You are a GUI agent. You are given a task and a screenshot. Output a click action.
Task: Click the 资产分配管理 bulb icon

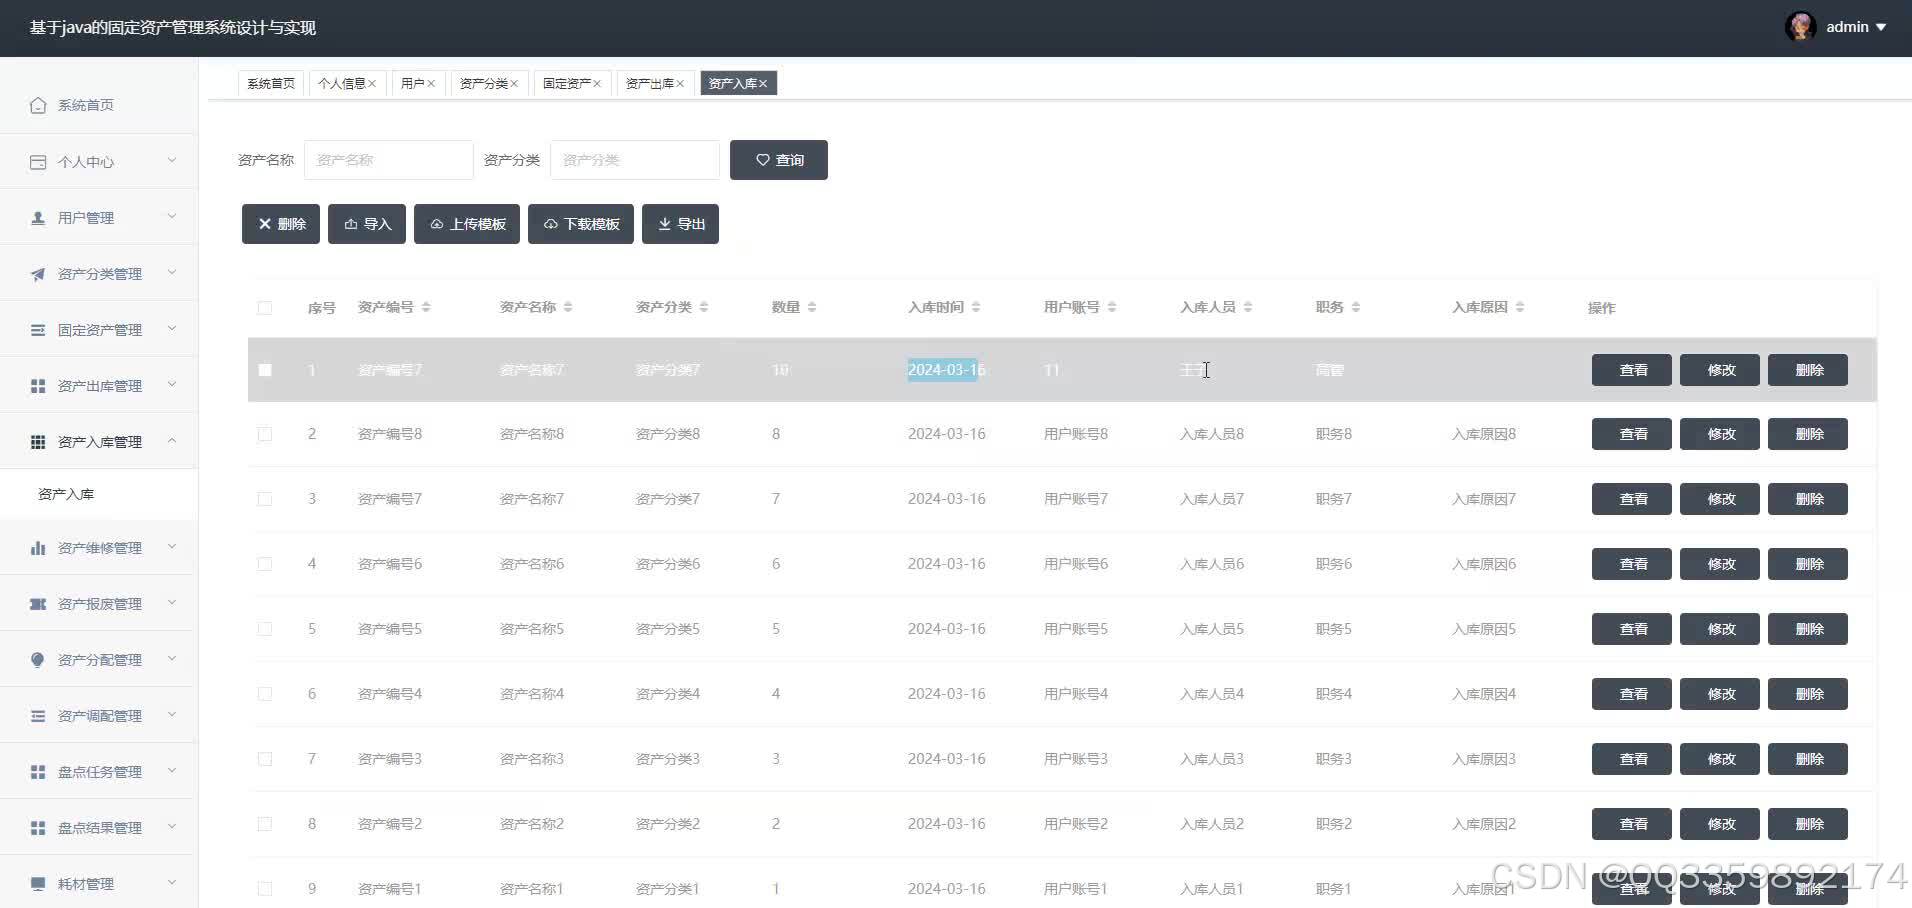(38, 660)
